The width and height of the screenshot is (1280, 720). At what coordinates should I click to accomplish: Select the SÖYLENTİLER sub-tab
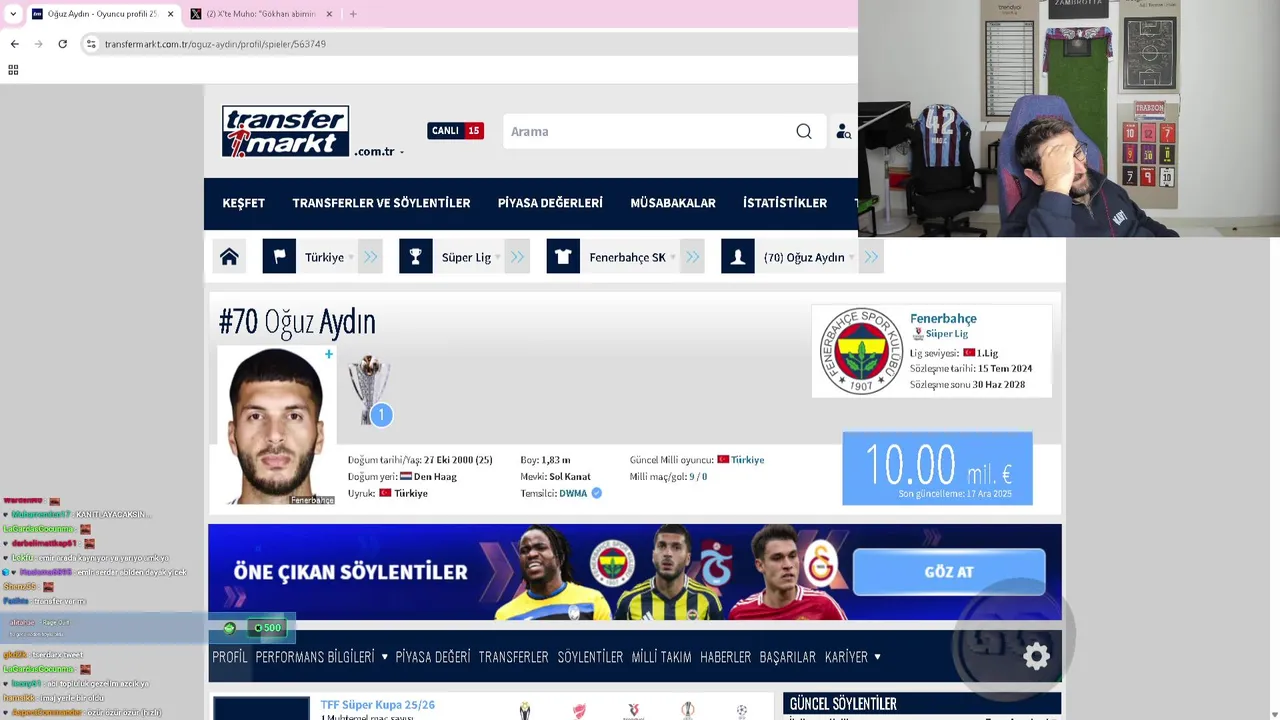[590, 657]
